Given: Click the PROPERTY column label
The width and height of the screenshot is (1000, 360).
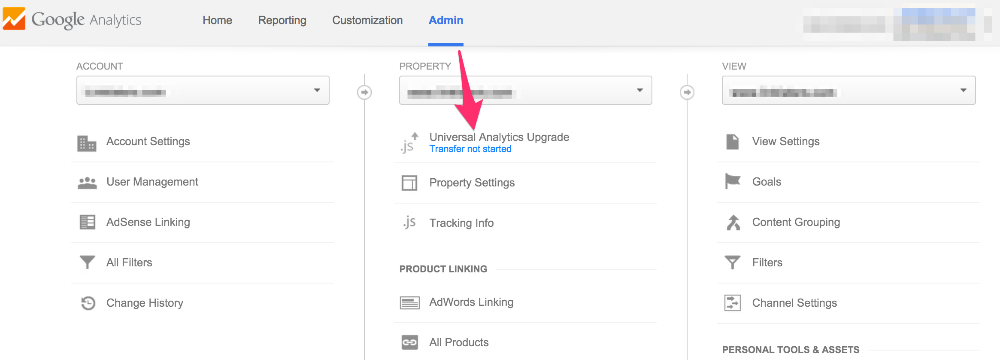Looking at the screenshot, I should (x=425, y=66).
